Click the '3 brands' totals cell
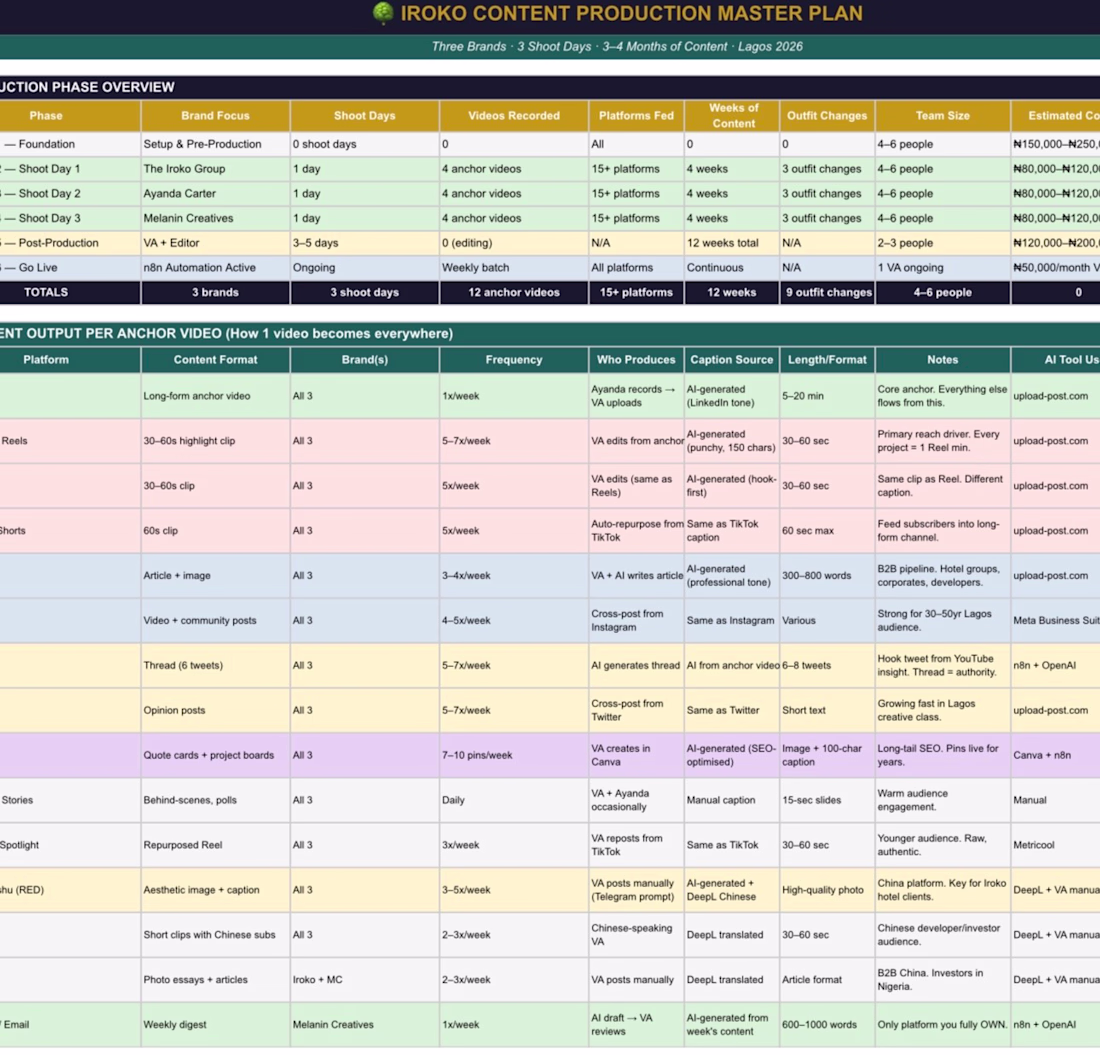This screenshot has width=1100, height=1055. [x=215, y=293]
